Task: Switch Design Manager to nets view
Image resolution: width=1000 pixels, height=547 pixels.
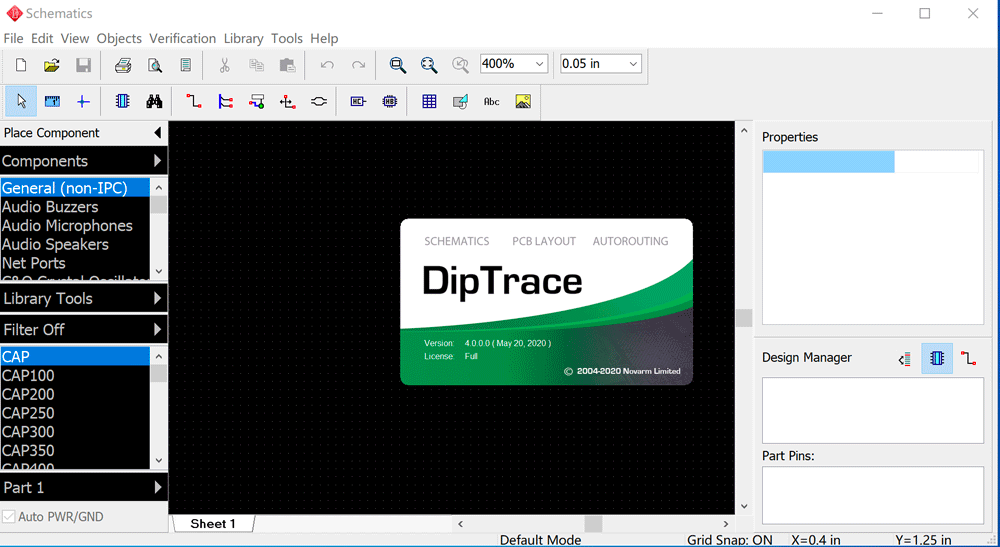Action: [x=968, y=358]
